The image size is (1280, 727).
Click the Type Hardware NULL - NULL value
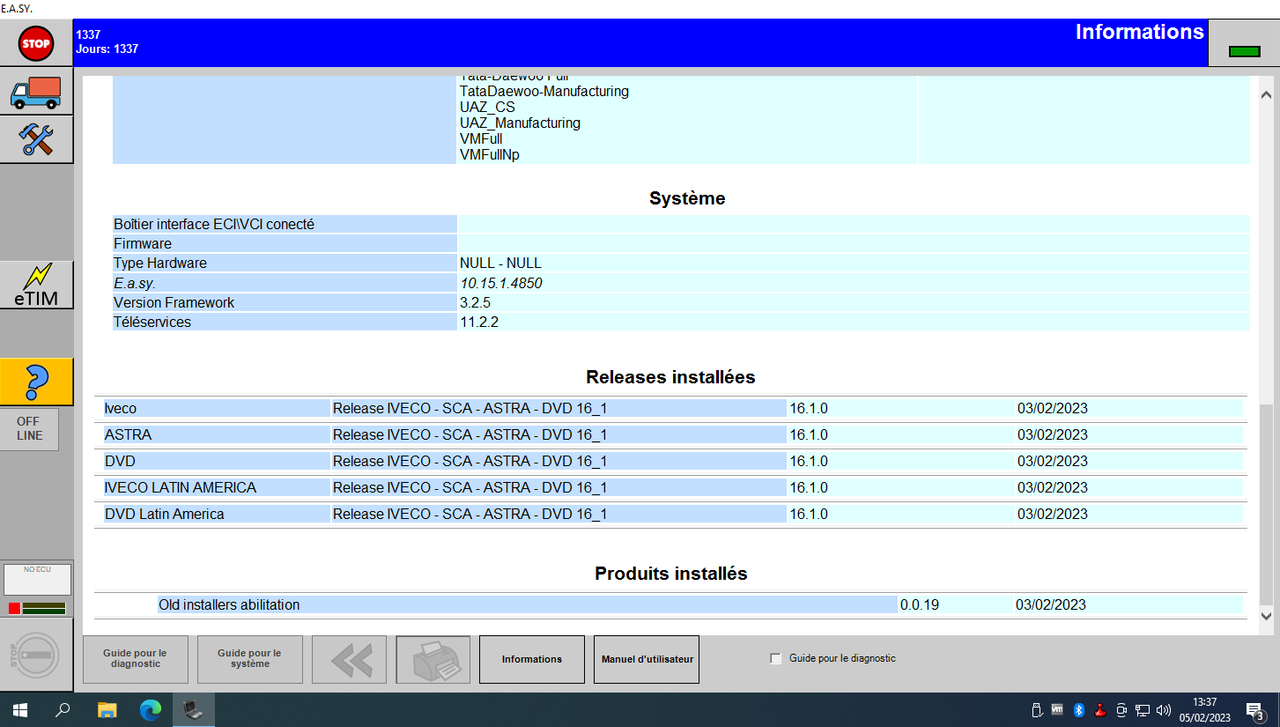coord(501,263)
